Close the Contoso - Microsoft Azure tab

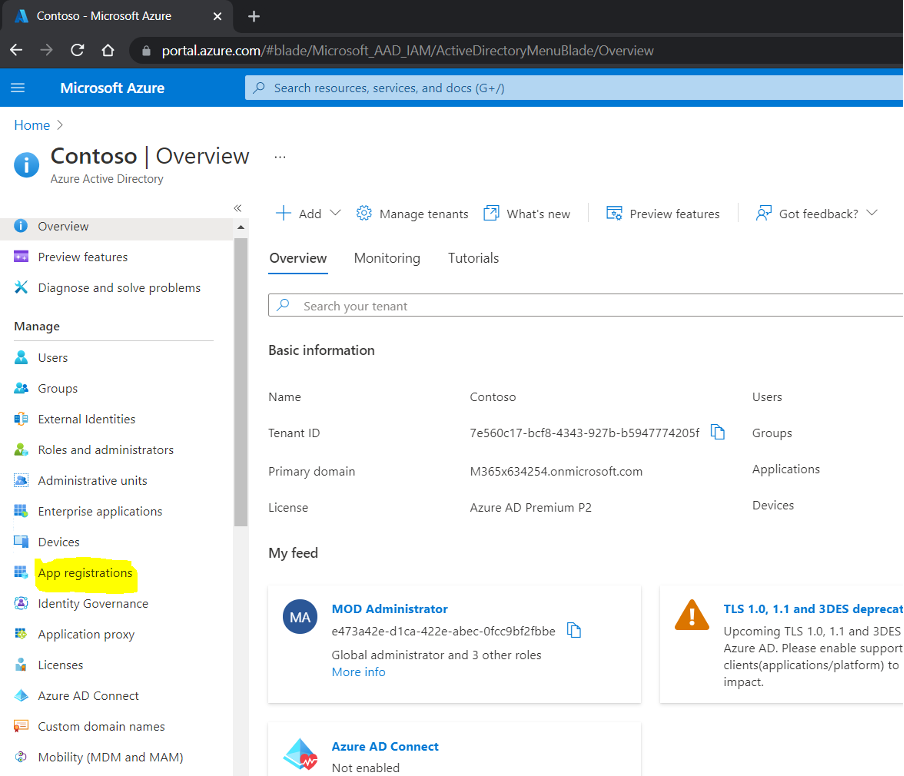(217, 16)
